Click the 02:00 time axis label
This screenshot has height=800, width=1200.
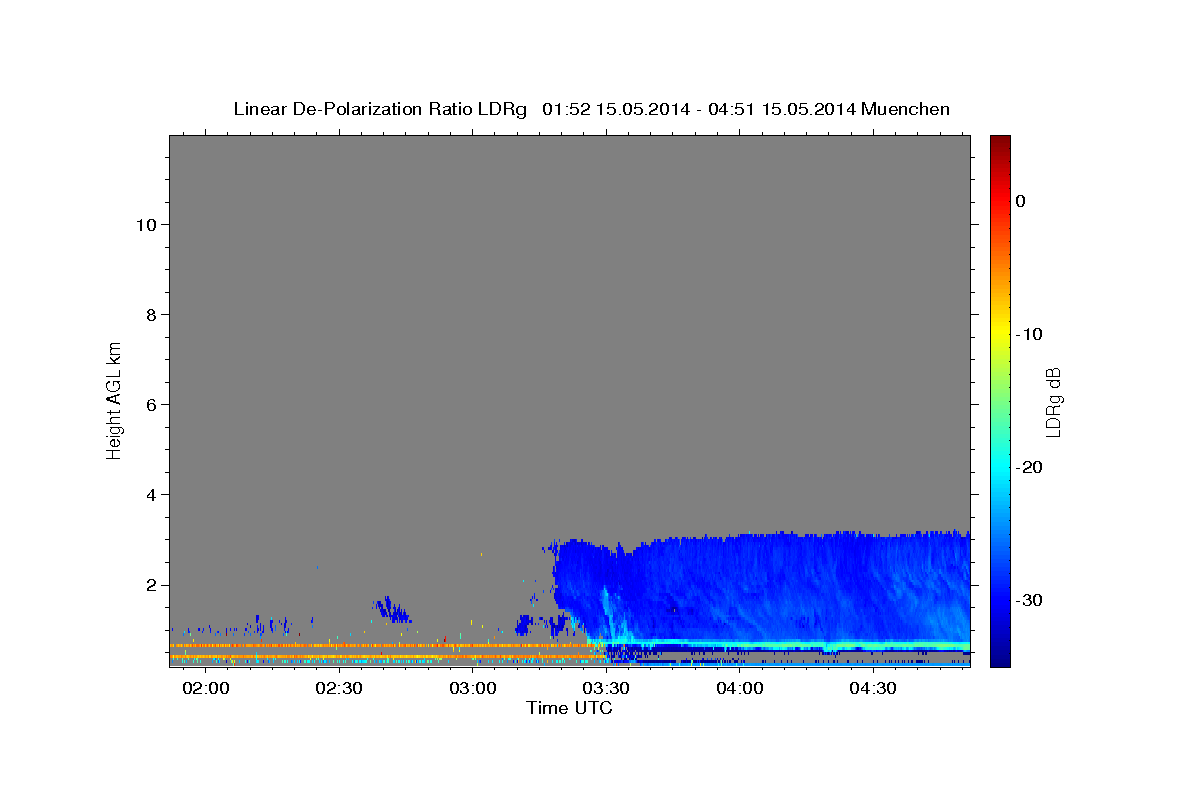(x=207, y=689)
